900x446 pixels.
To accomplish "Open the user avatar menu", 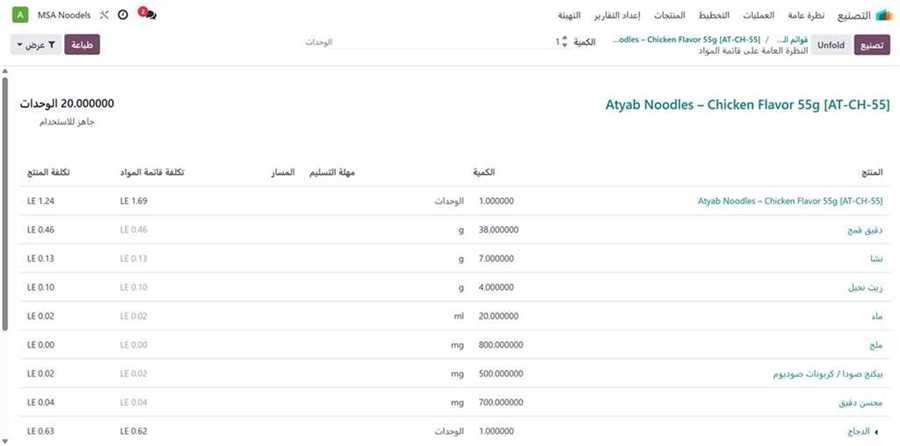I will point(20,15).
